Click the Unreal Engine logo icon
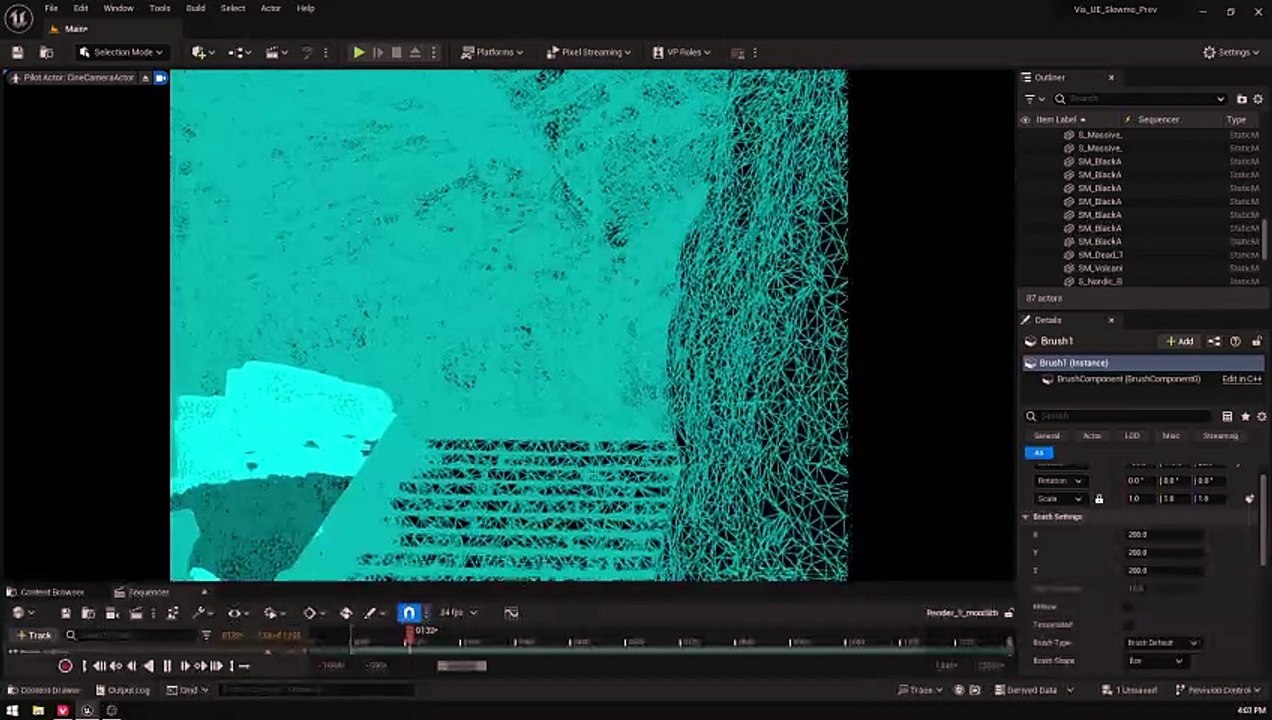The image size is (1272, 720). [18, 17]
